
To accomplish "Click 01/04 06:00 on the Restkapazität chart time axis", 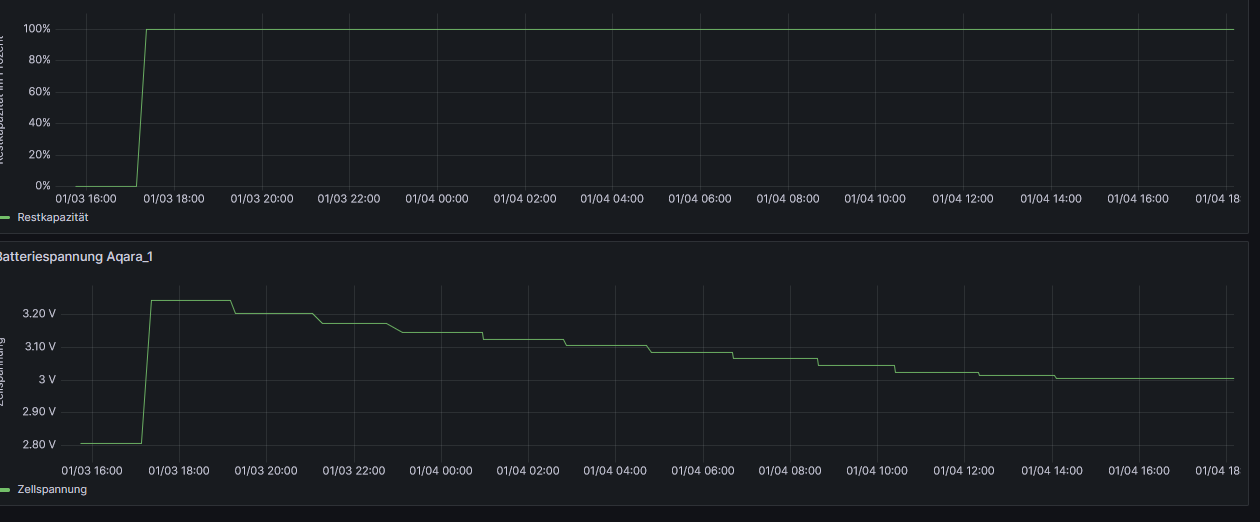I will (700, 199).
